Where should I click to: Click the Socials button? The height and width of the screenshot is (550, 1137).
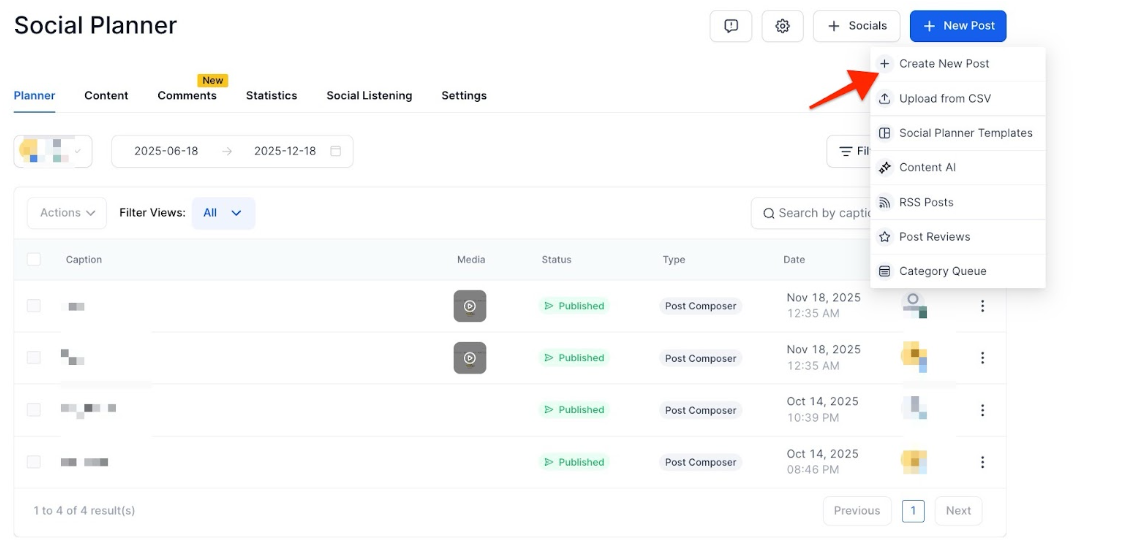point(856,26)
